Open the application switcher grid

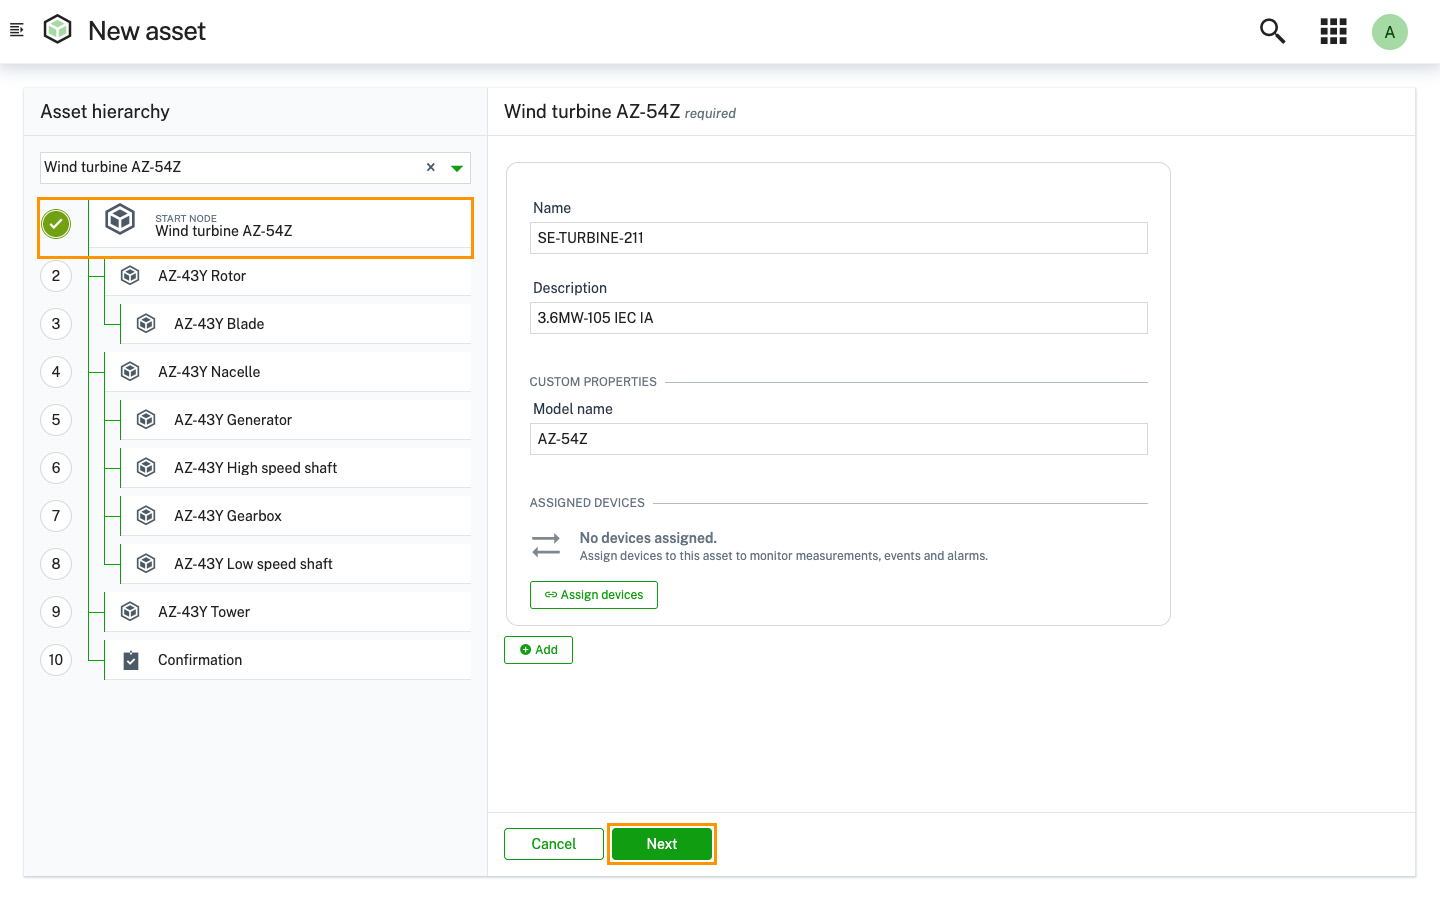(x=1333, y=31)
